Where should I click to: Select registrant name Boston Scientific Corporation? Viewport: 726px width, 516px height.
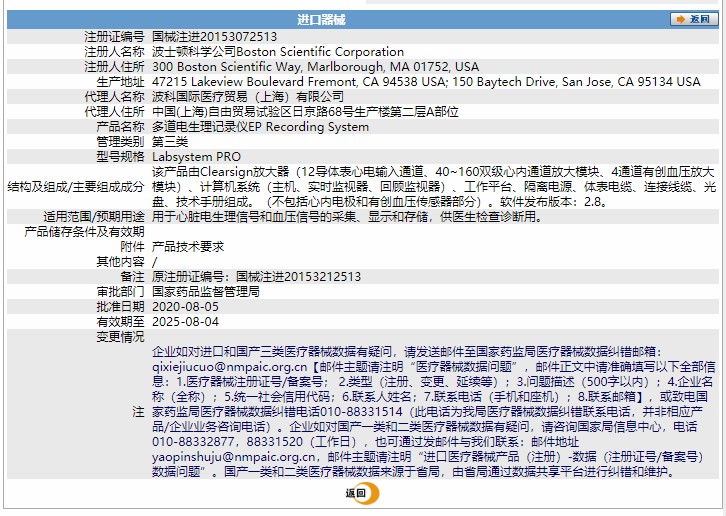pyautogui.click(x=320, y=51)
